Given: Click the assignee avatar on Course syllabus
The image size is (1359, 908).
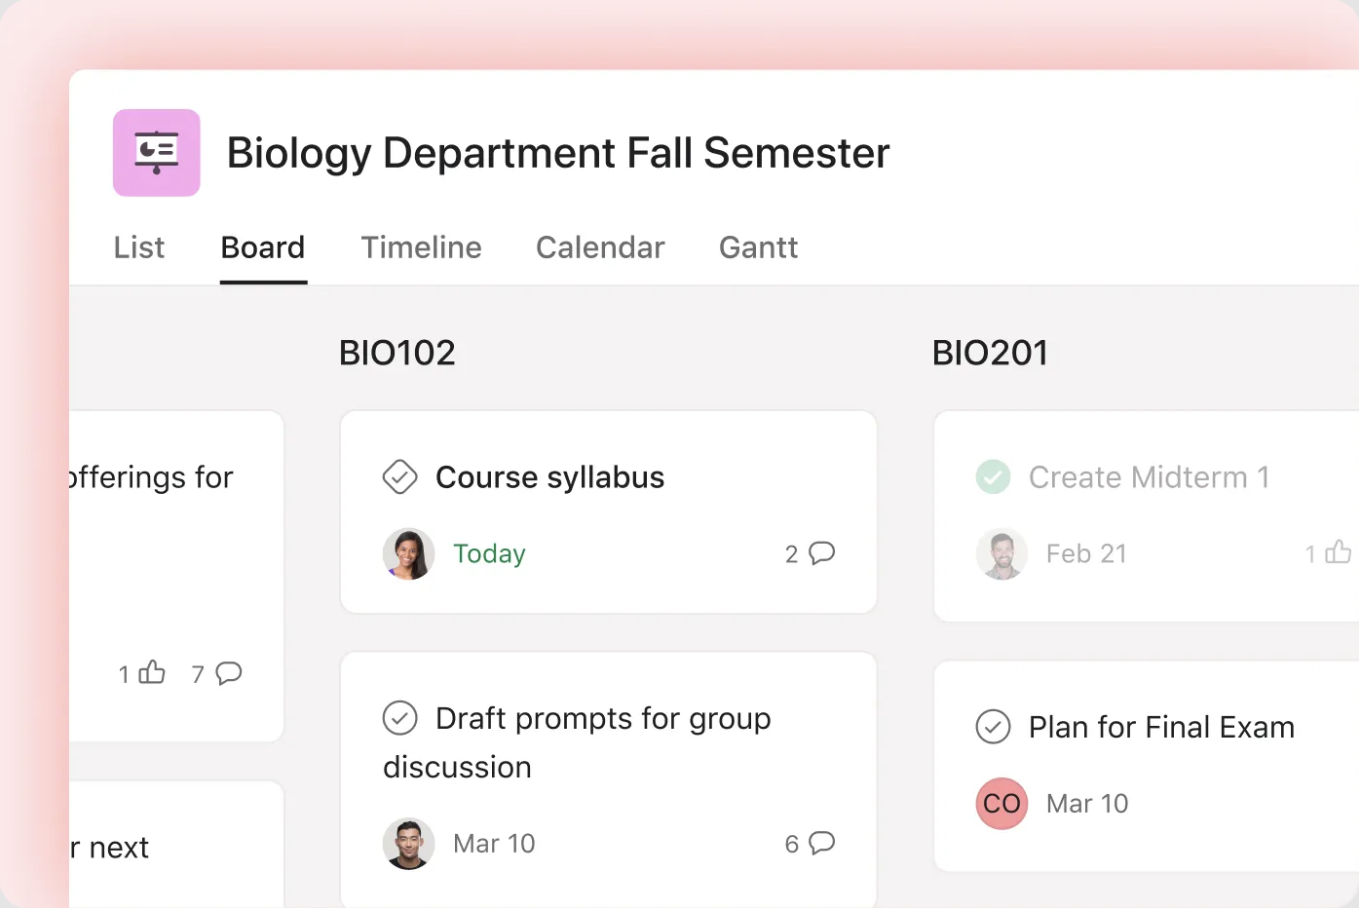Looking at the screenshot, I should [409, 553].
